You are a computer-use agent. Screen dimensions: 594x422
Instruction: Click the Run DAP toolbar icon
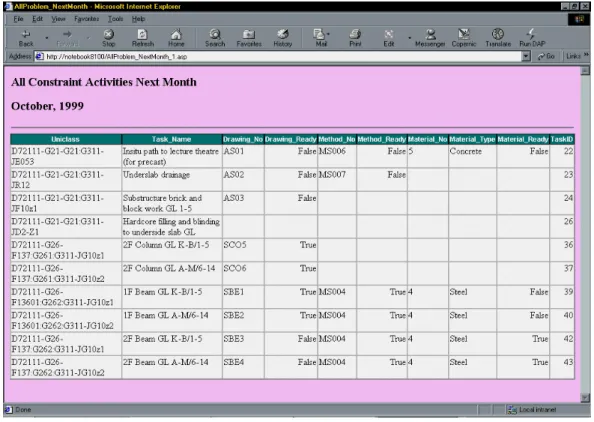point(532,38)
